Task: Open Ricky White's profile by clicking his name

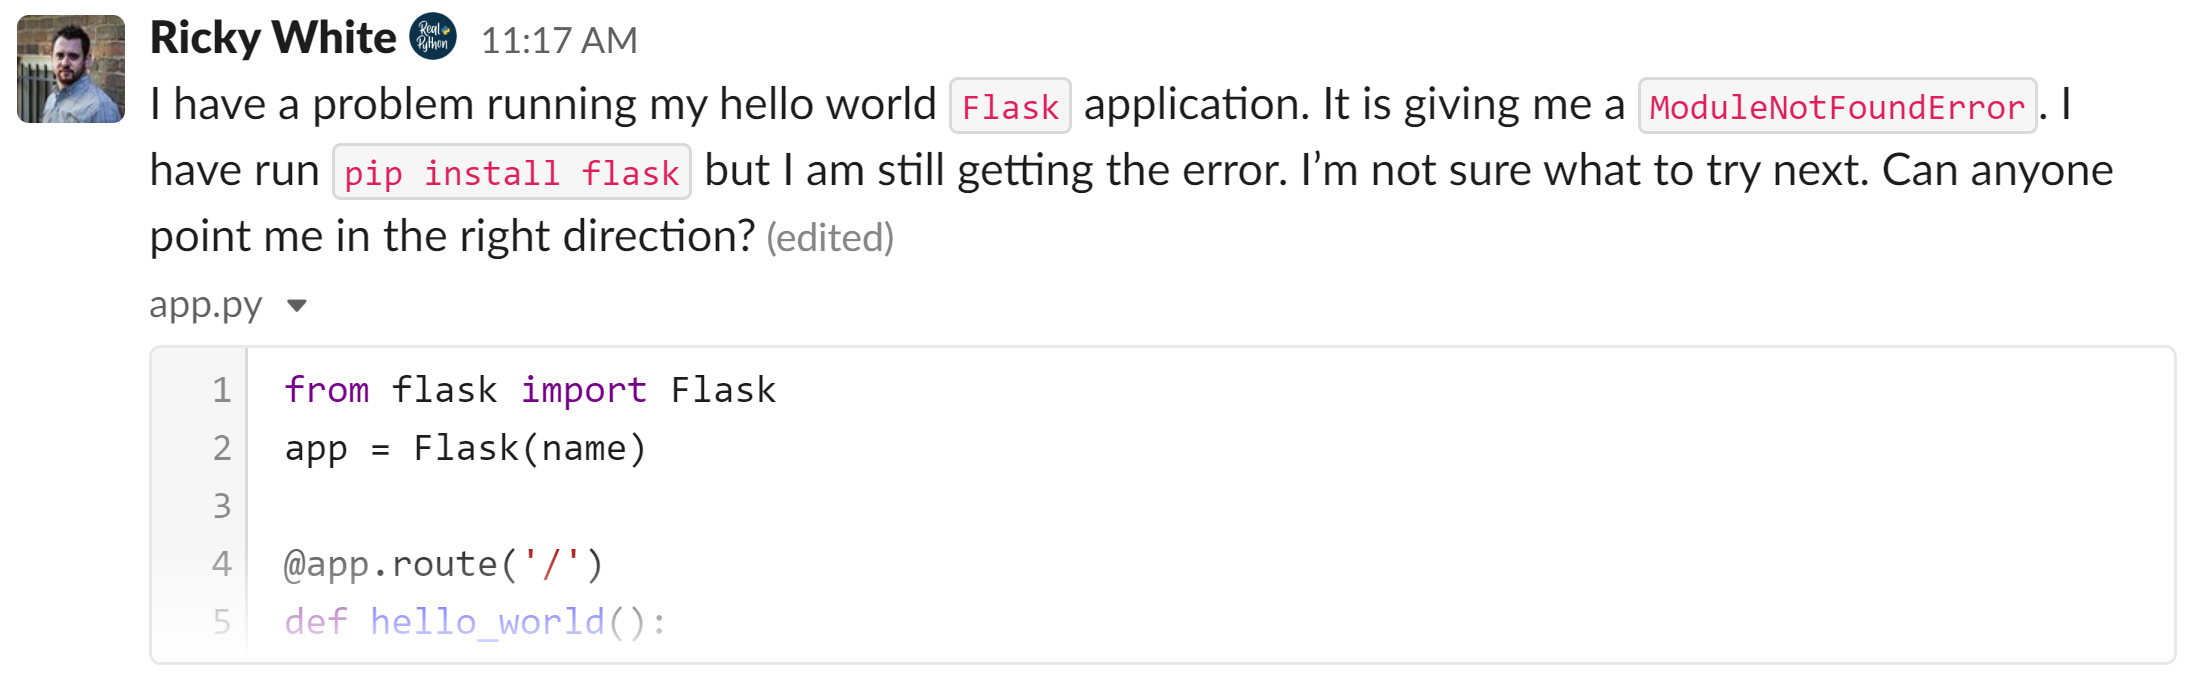Action: tap(271, 37)
